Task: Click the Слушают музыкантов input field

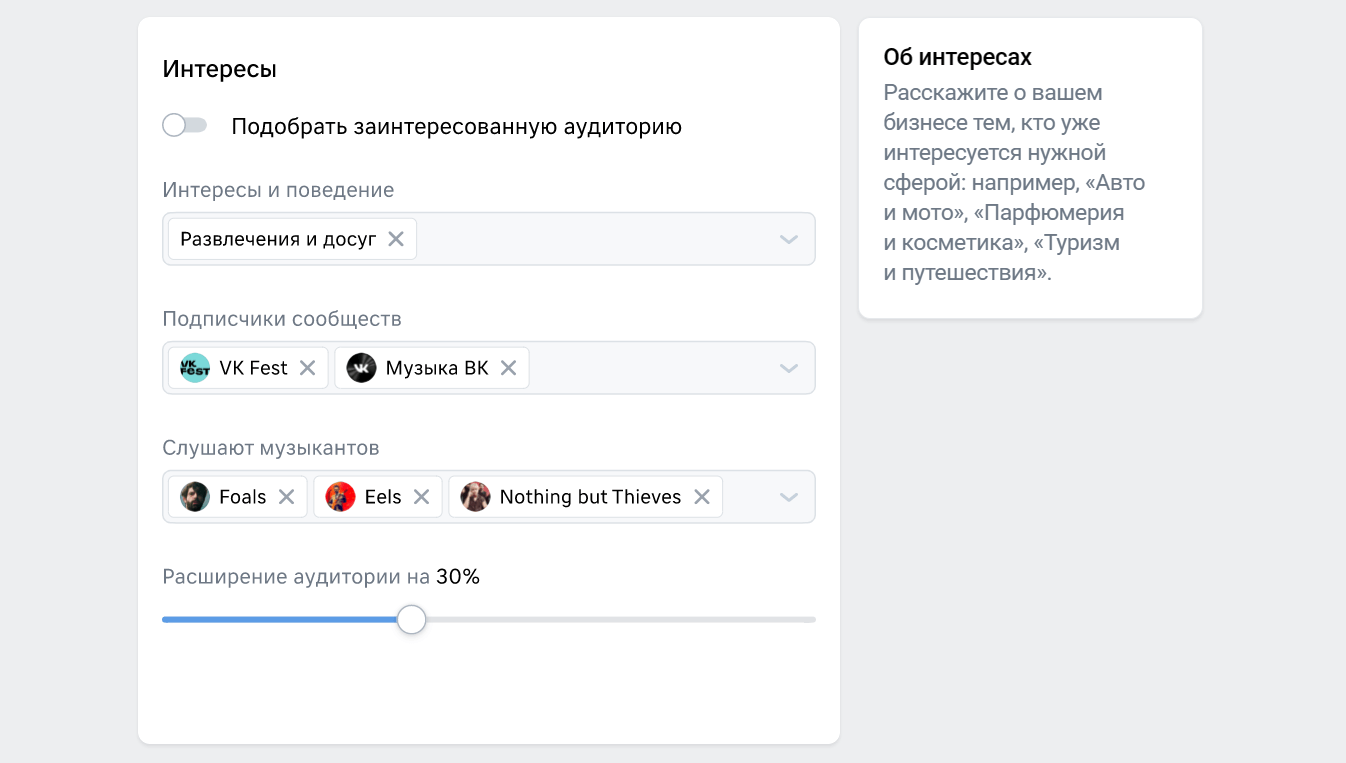Action: 489,497
